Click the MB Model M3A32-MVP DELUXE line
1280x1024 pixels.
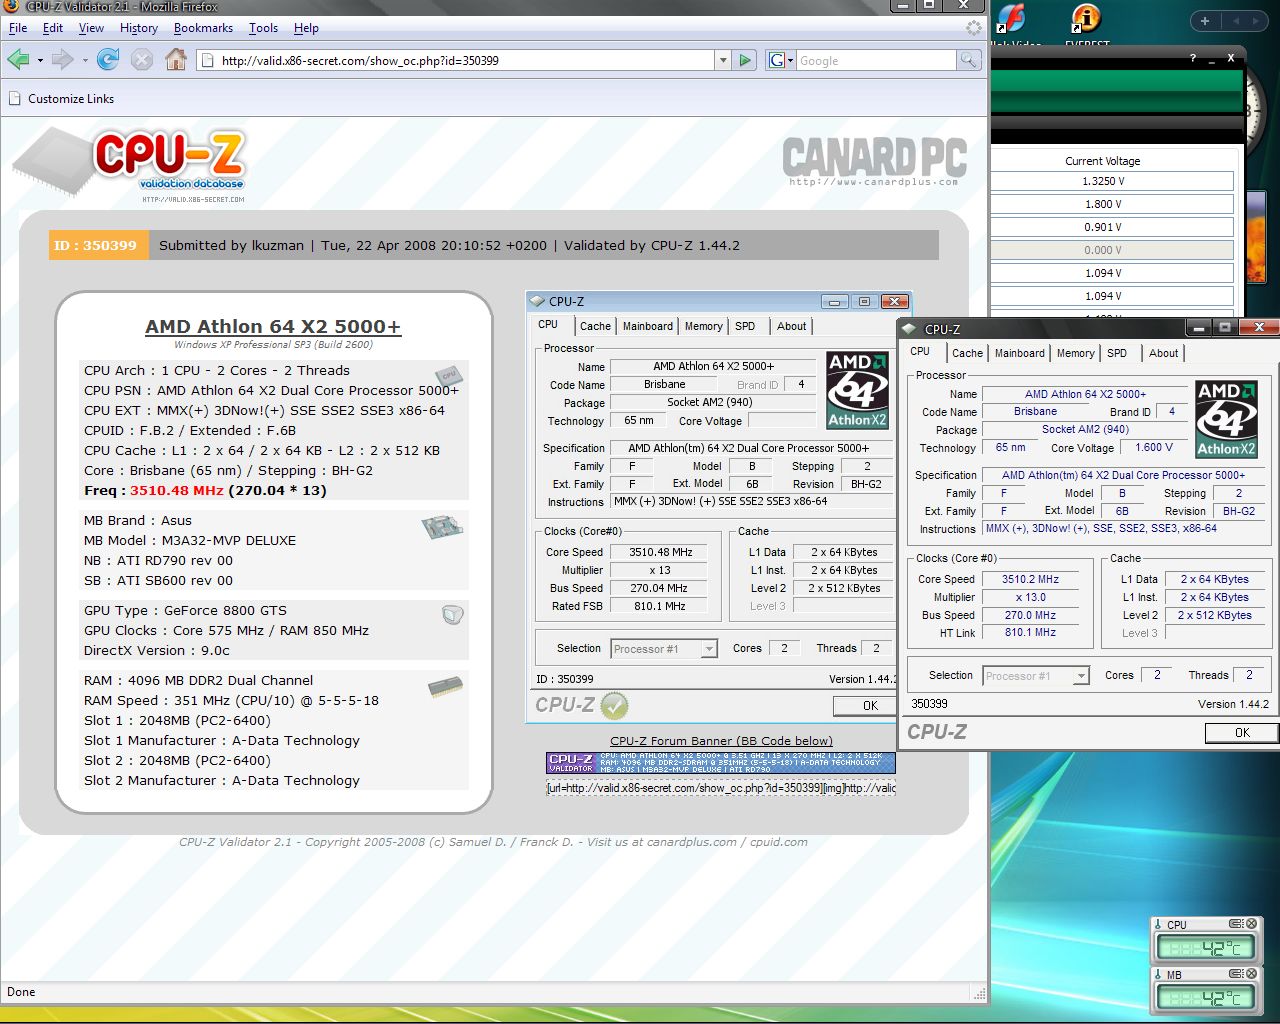tap(190, 540)
